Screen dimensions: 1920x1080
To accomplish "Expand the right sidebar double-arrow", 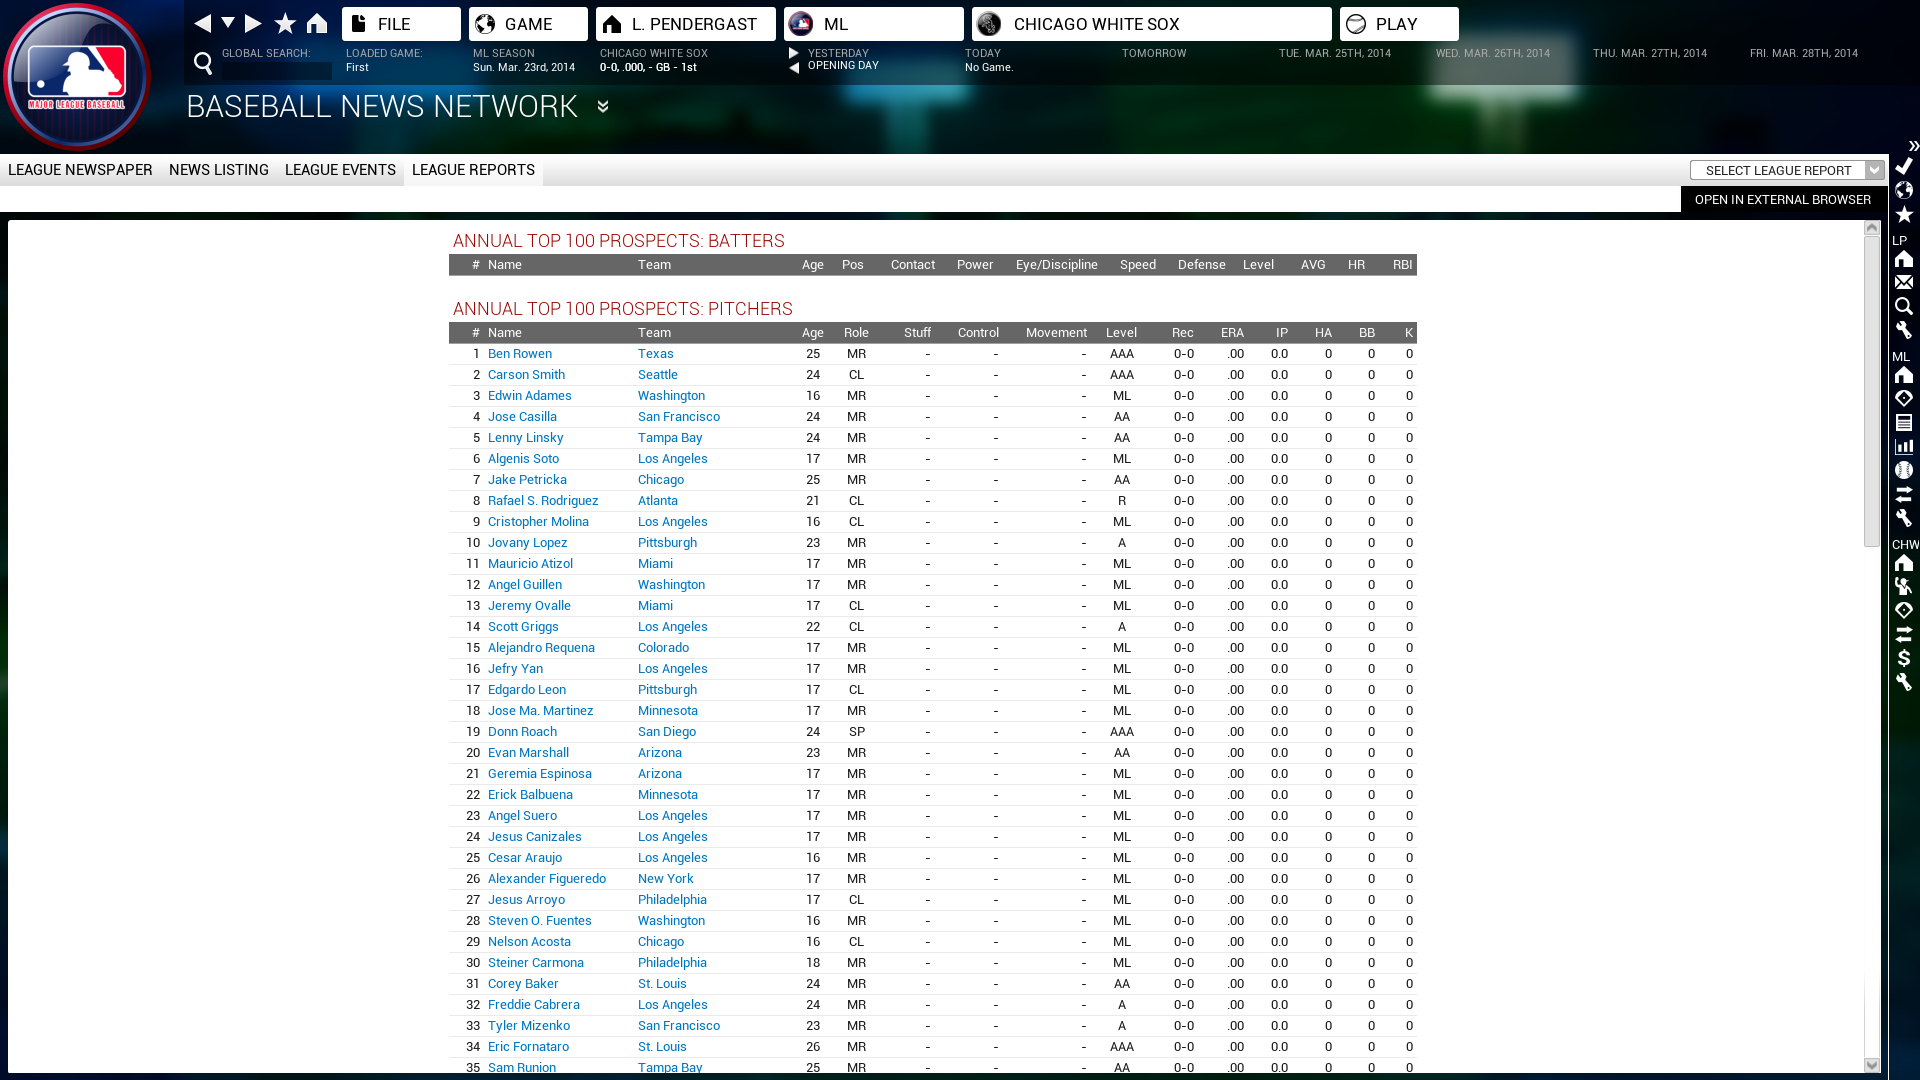I will point(1913,146).
